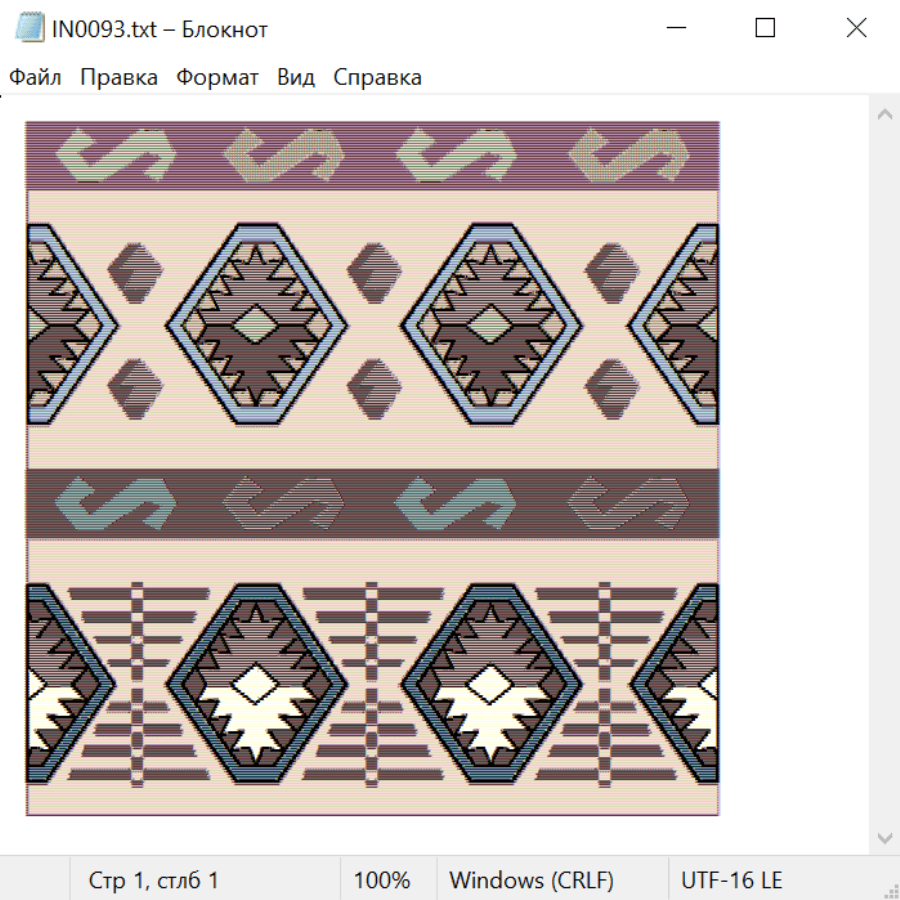Click the IN0093.txt – Блокнот title text
The width and height of the screenshot is (900, 900).
pos(159,29)
